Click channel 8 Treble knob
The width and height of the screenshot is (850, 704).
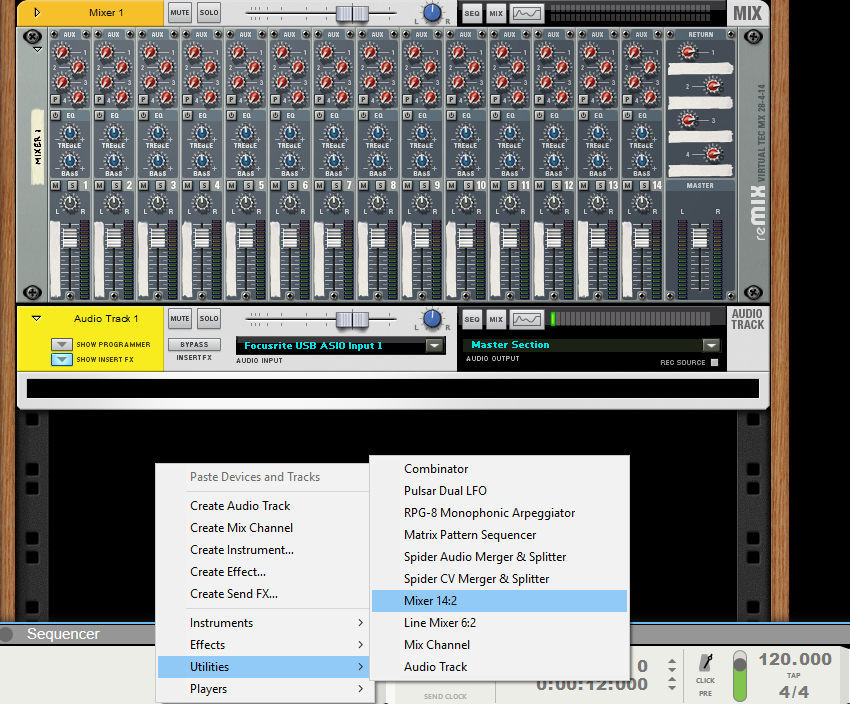point(378,132)
